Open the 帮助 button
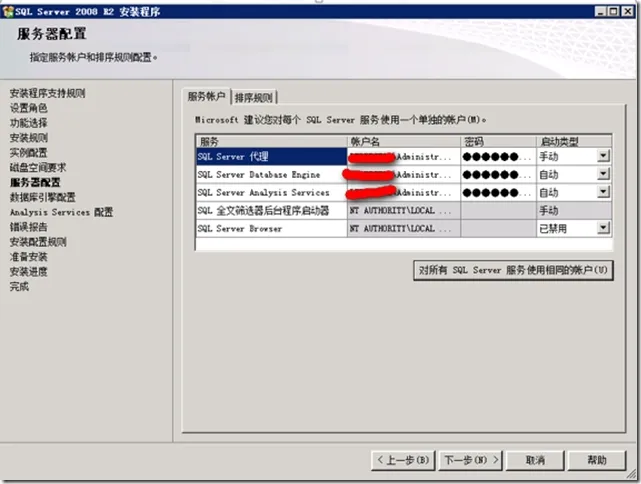This screenshot has height=484, width=641. click(x=597, y=460)
